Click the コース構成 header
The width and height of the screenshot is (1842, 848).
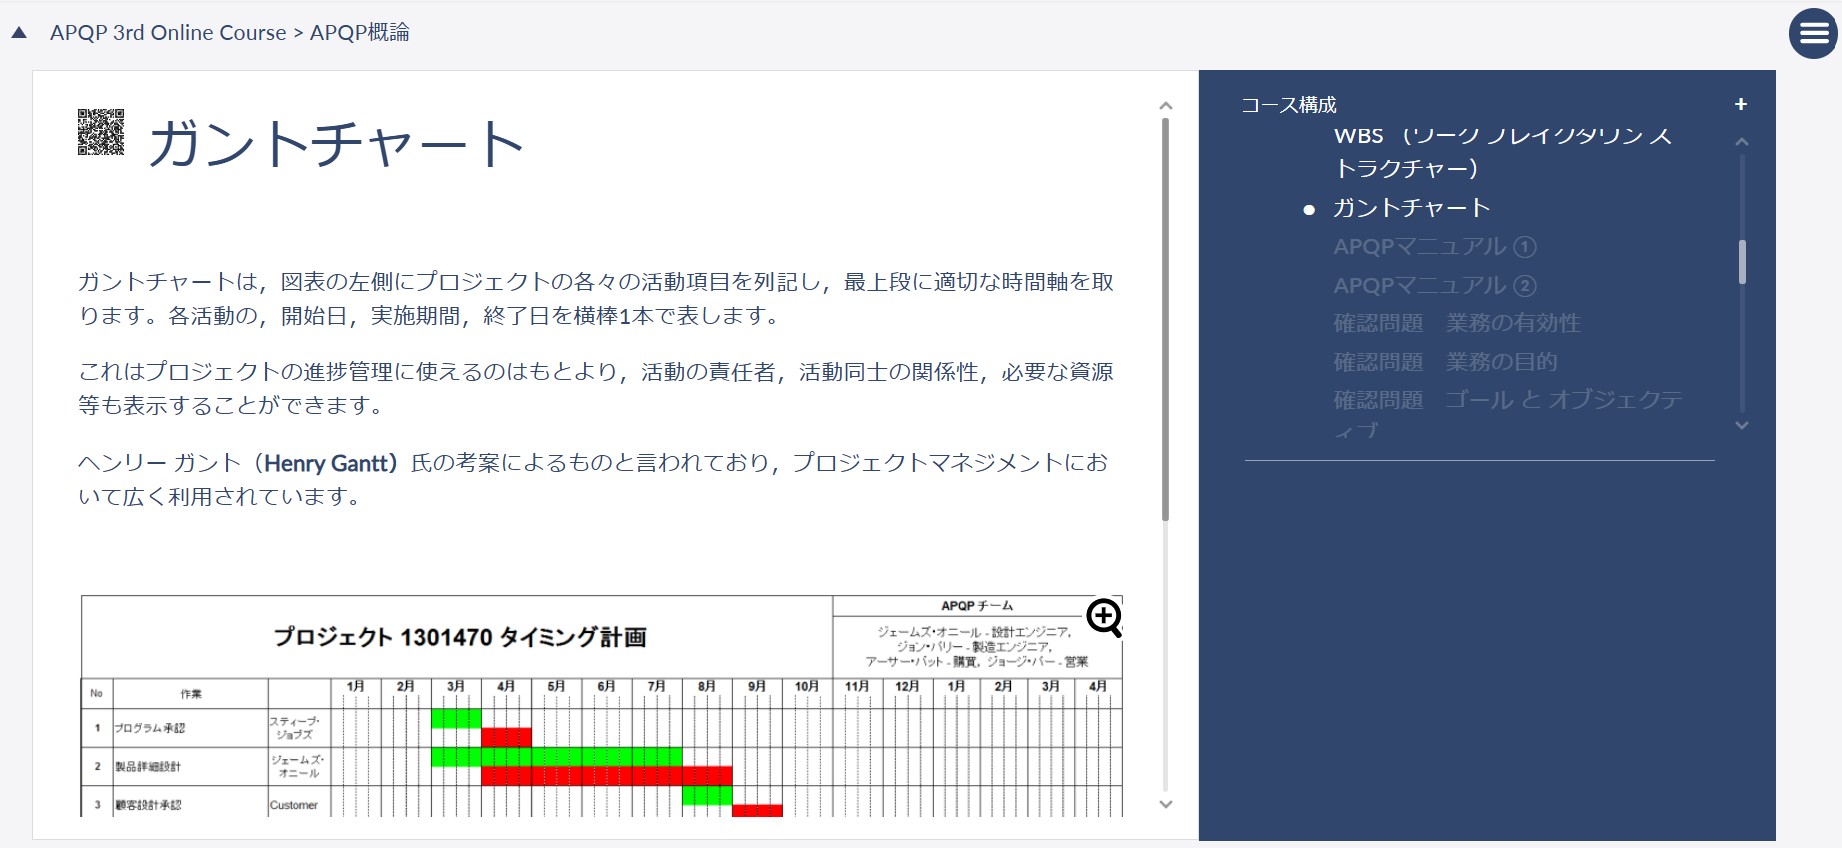click(1289, 105)
